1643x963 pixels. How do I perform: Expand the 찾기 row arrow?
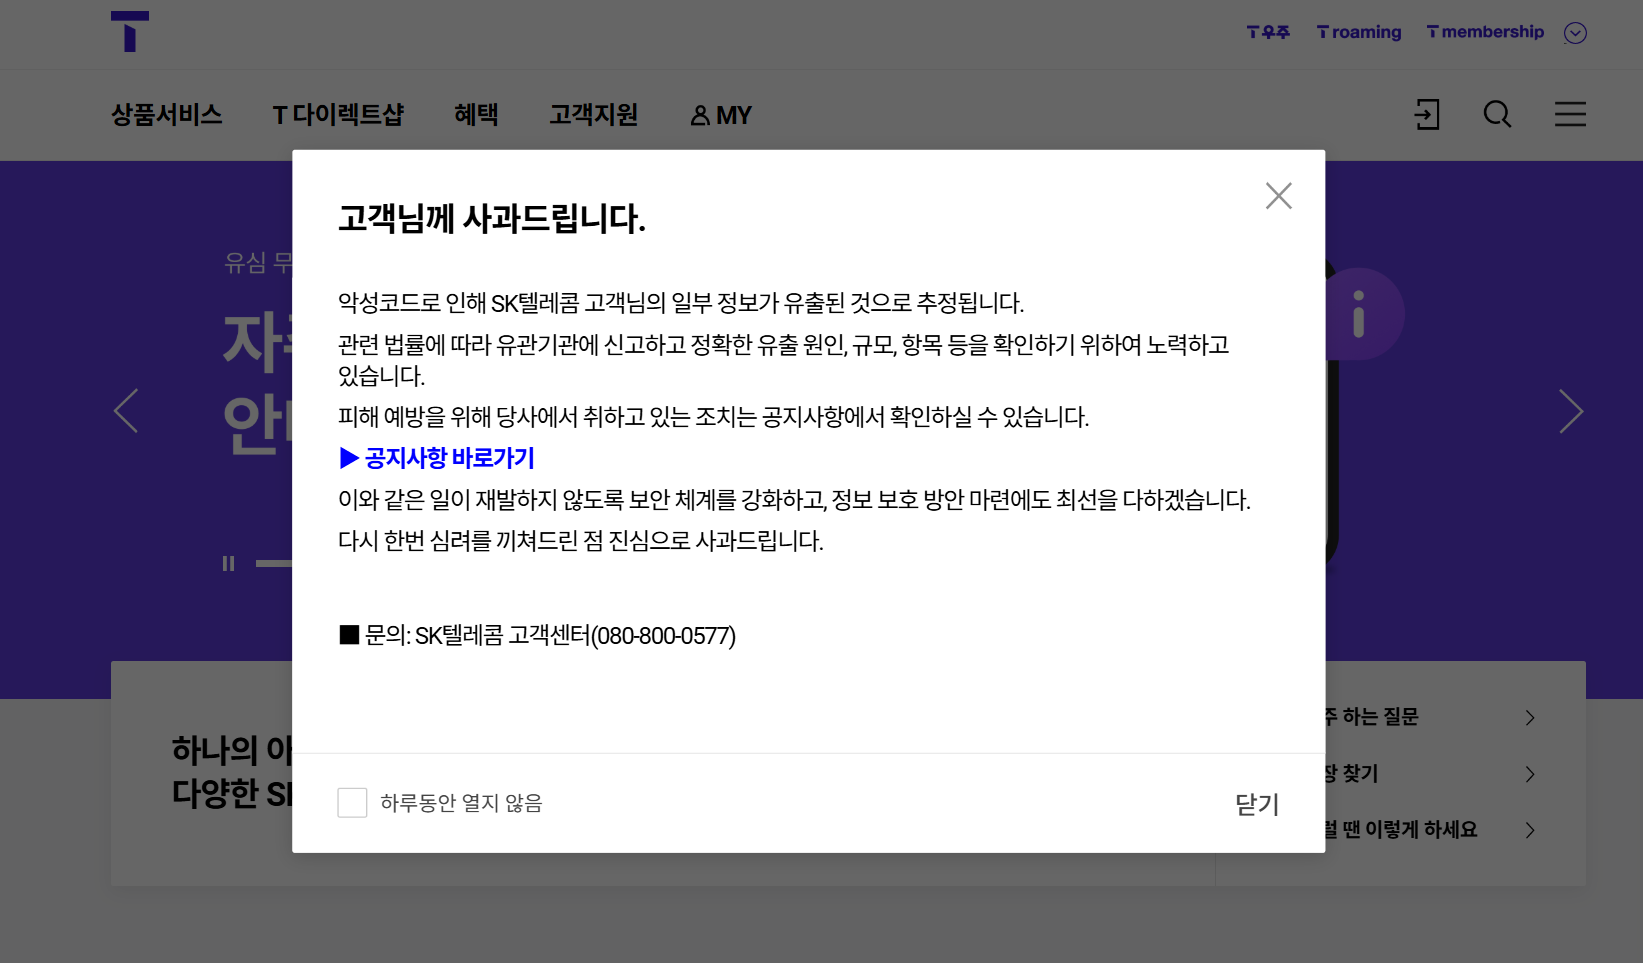[x=1530, y=774]
